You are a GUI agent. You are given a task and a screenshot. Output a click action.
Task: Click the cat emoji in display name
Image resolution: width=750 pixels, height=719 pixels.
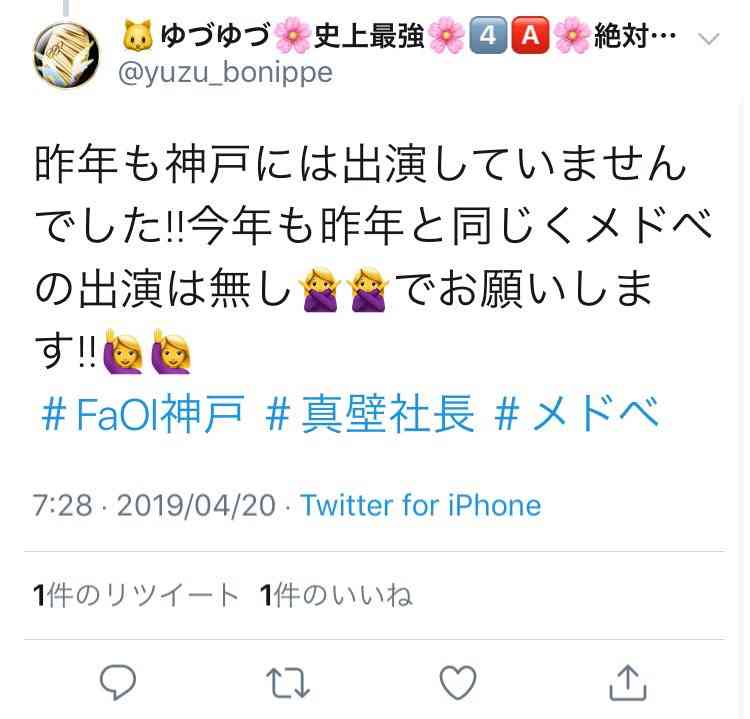click(x=138, y=35)
